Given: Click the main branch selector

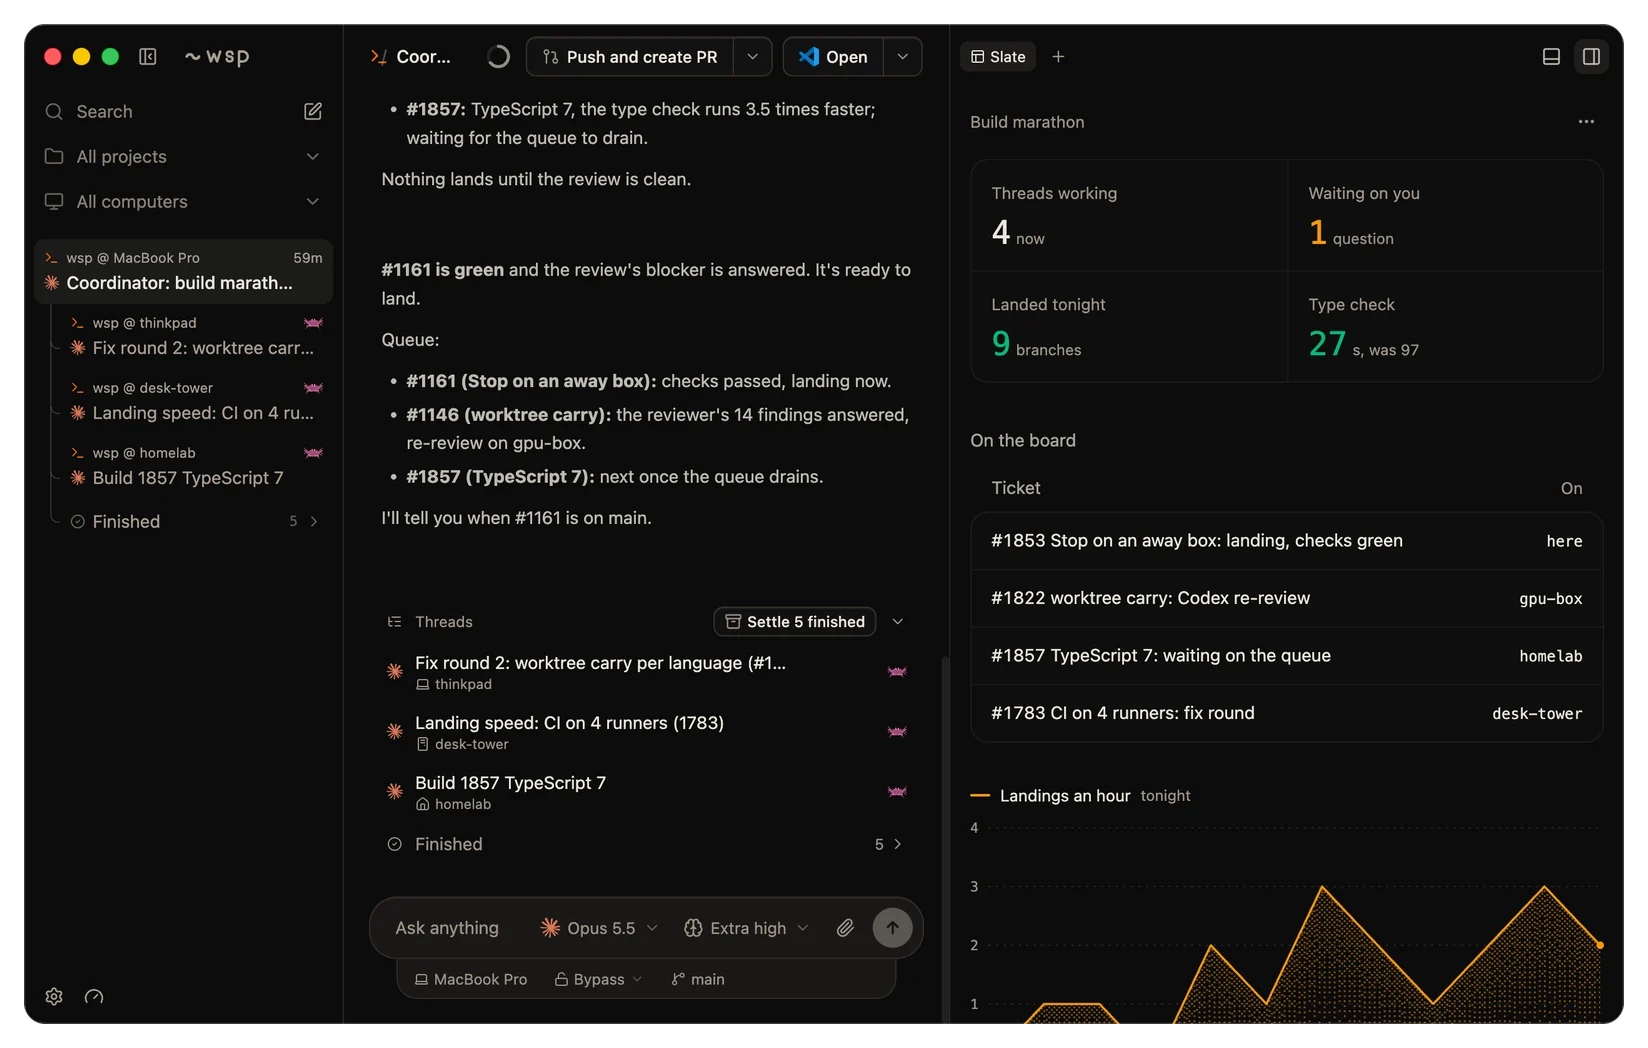Looking at the screenshot, I should [x=698, y=979].
